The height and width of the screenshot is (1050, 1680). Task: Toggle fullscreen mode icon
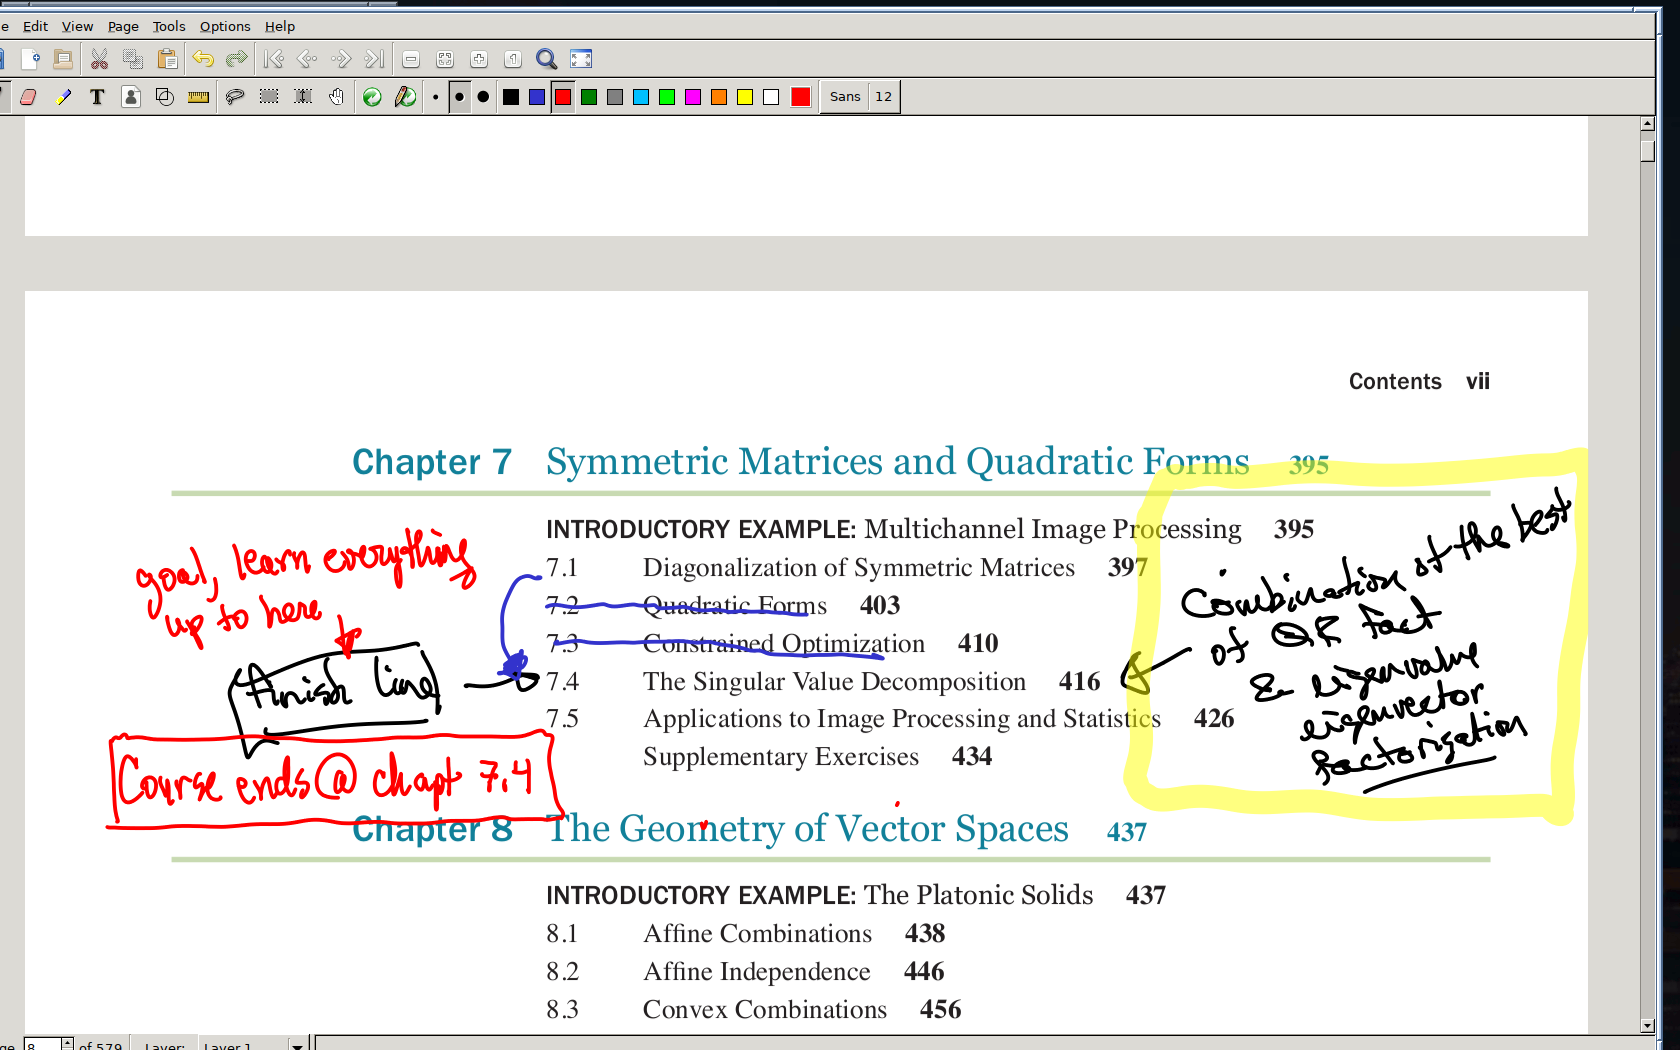(581, 59)
